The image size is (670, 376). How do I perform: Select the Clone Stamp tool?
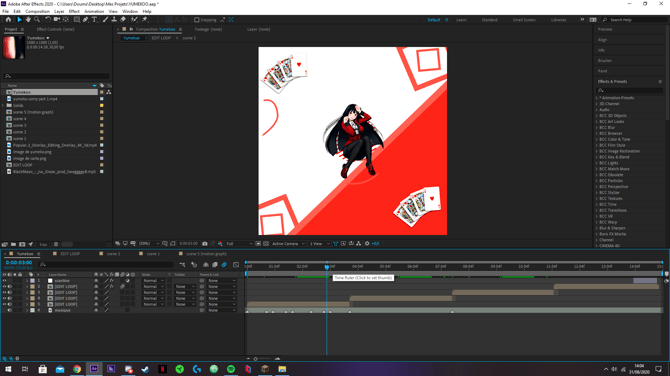(x=114, y=20)
